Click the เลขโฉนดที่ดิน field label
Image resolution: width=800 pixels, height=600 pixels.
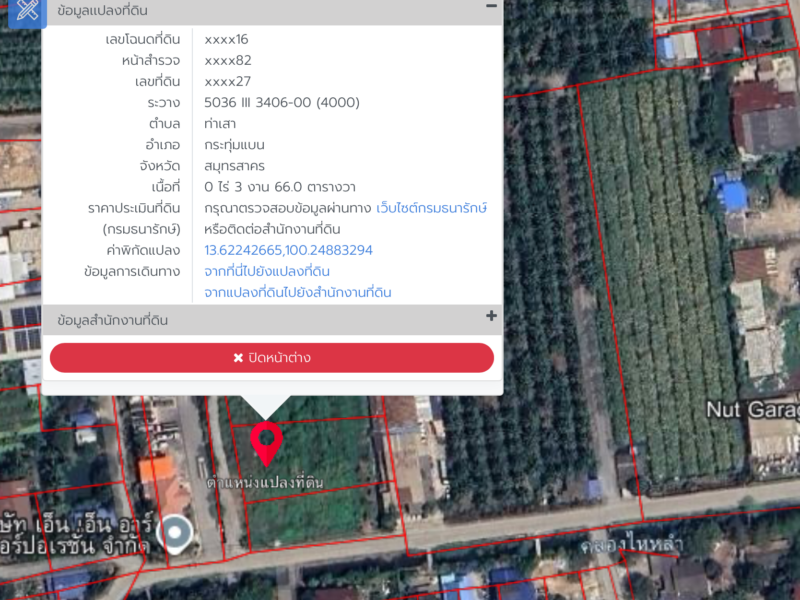click(x=143, y=39)
